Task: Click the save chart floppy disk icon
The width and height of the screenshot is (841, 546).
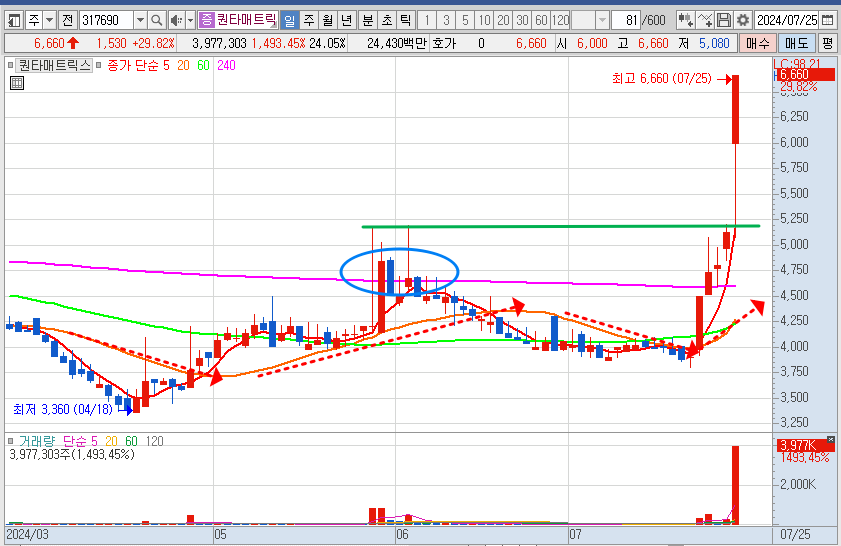Action: (724, 20)
